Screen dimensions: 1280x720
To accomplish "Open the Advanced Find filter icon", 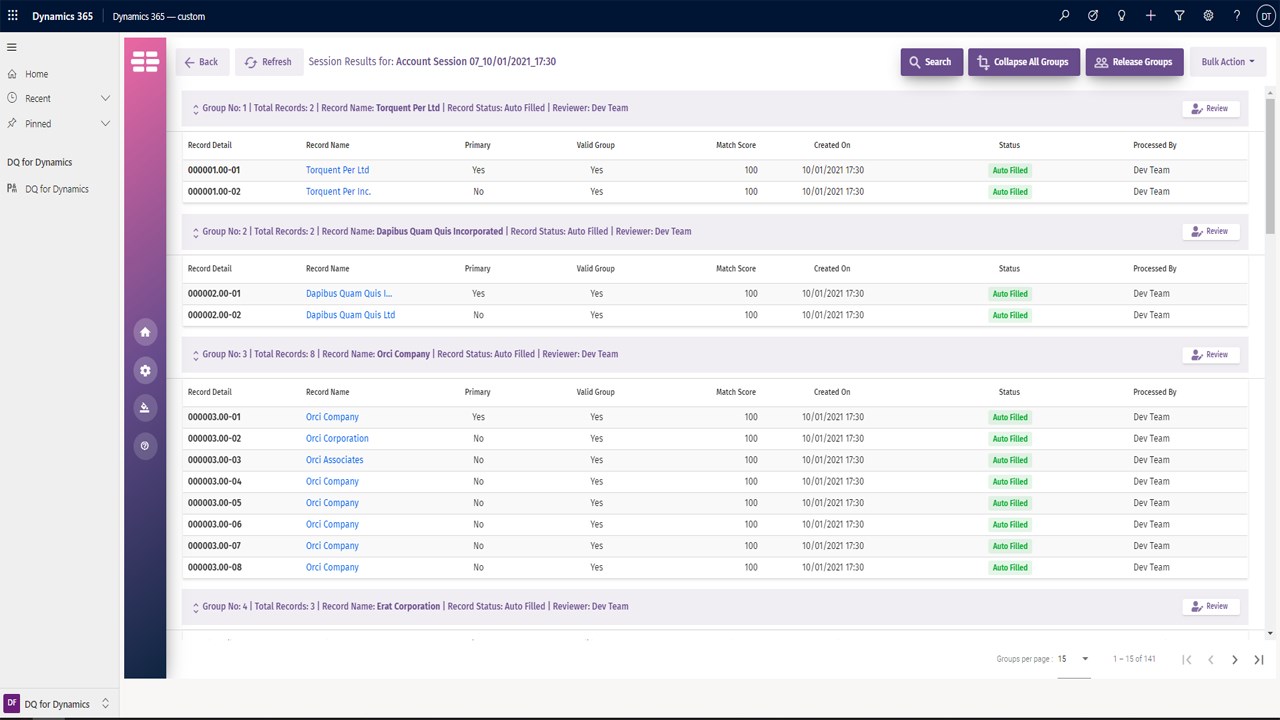I will (x=1179, y=16).
